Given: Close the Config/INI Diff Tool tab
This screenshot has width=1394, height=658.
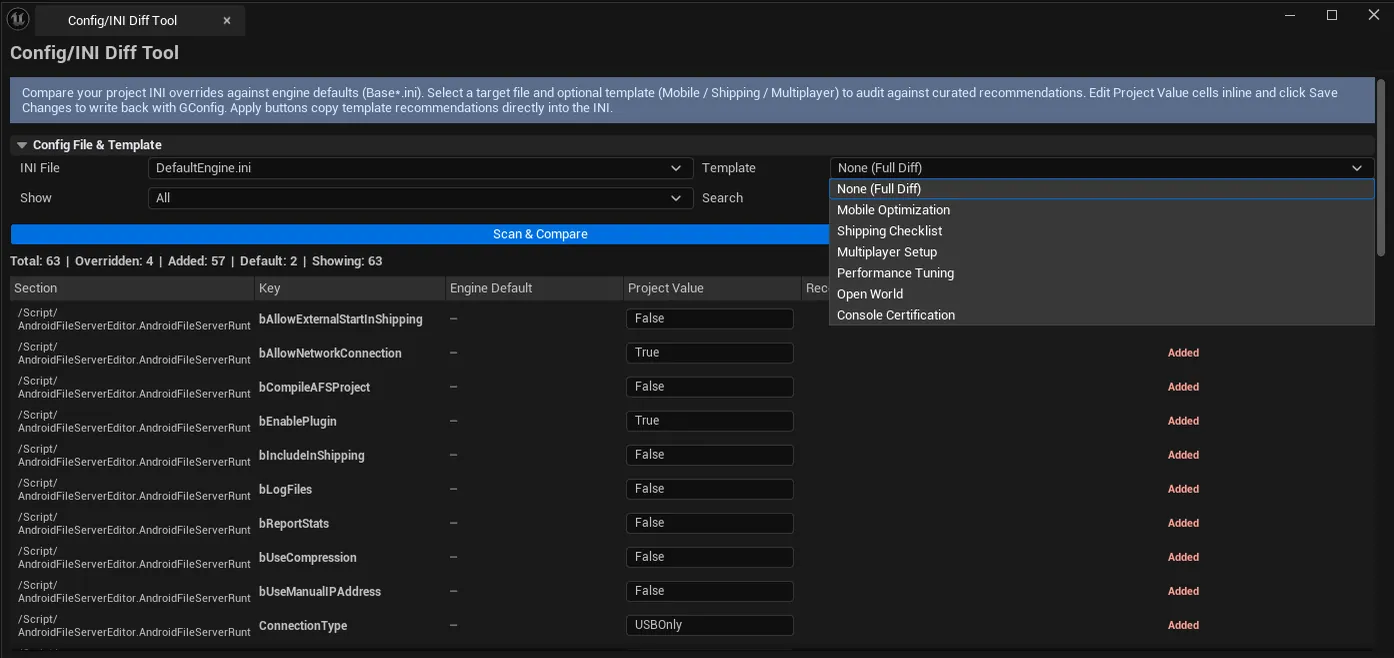Looking at the screenshot, I should point(227,21).
